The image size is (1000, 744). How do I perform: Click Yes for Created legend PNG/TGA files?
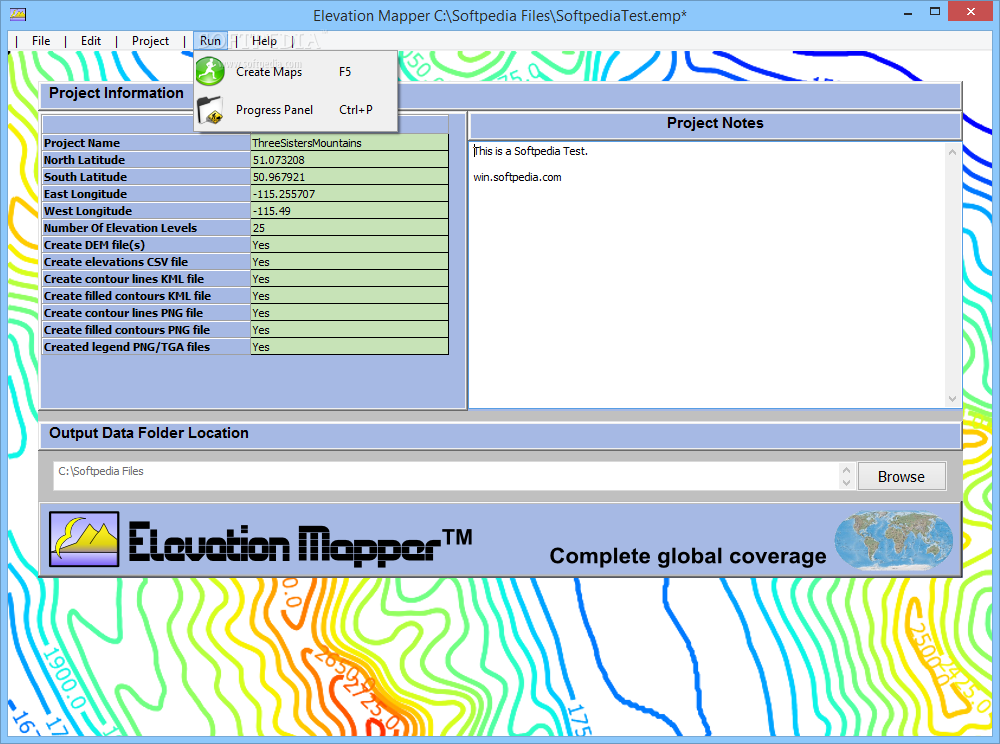click(349, 347)
